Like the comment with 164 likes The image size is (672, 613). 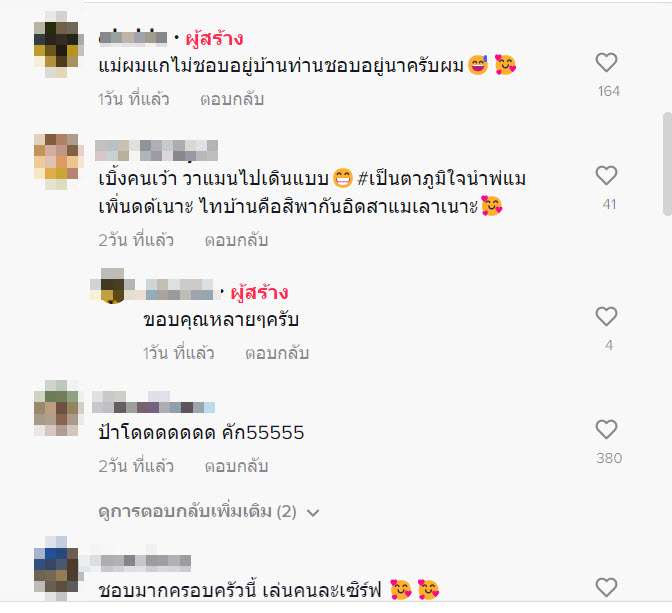click(606, 63)
